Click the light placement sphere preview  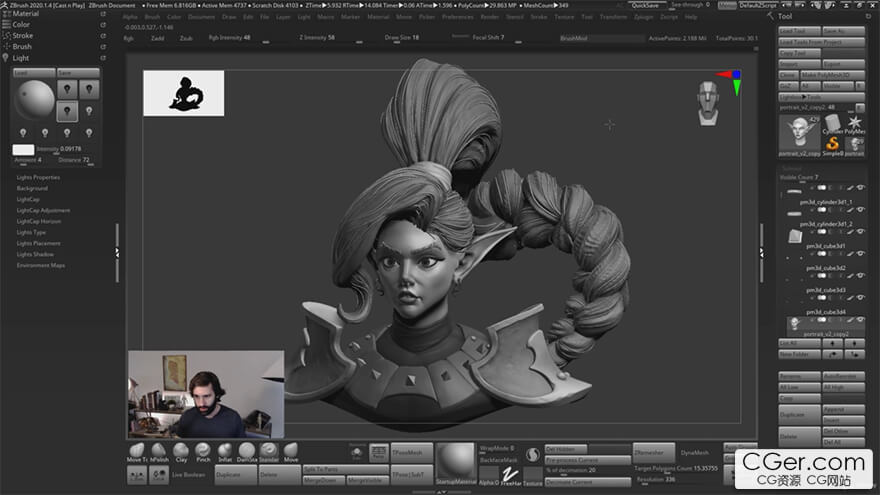[x=34, y=100]
